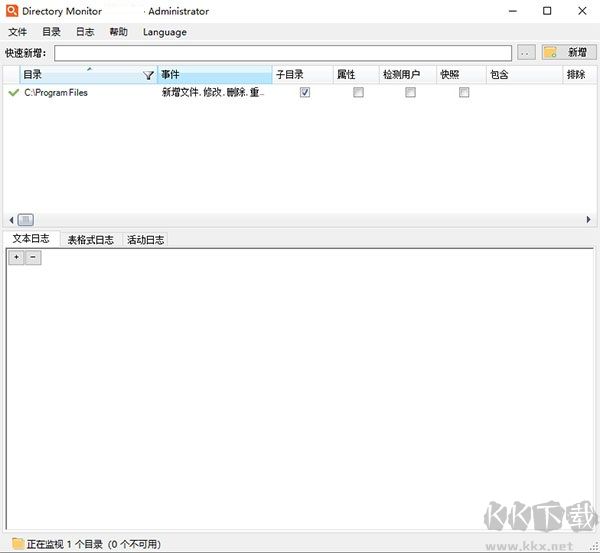This screenshot has height=553, width=600.
Task: Enable the 快照 checkbox for C:\Program Files
Action: click(464, 92)
